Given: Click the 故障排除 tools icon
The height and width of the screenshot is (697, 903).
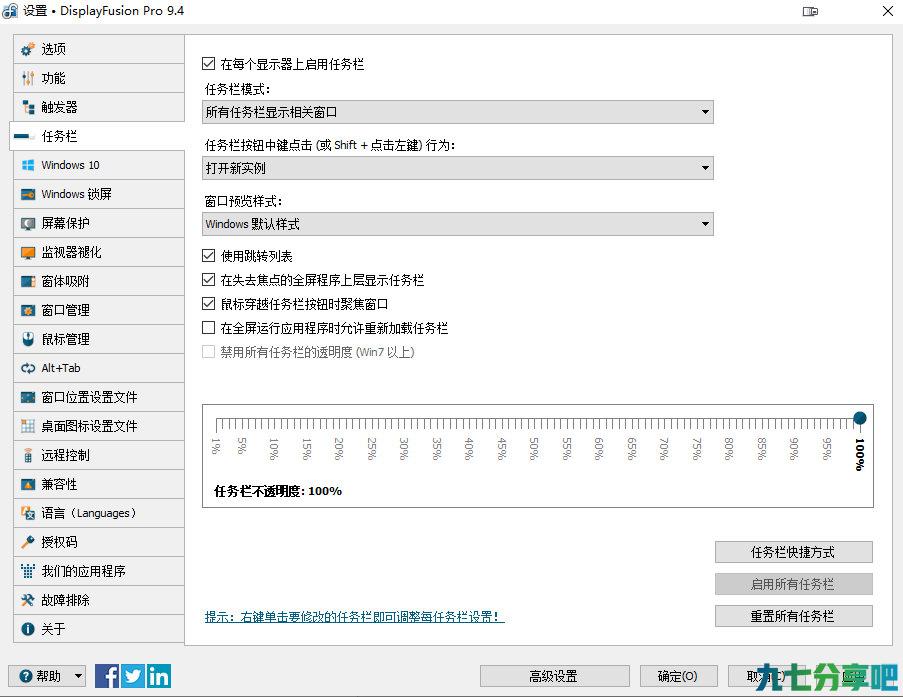Looking at the screenshot, I should (28, 600).
